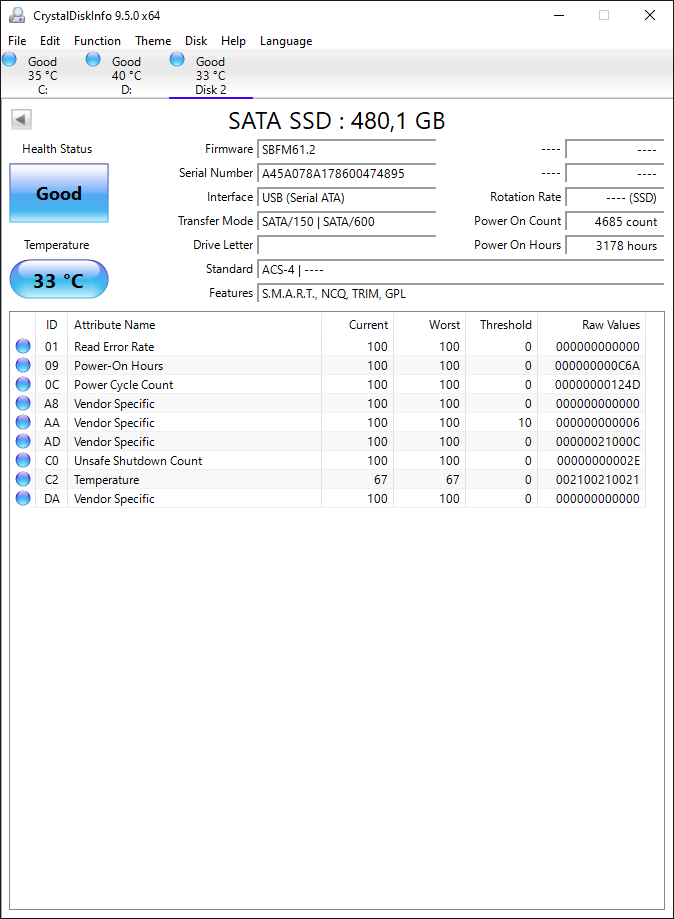Click the Serial Number field

[347, 173]
